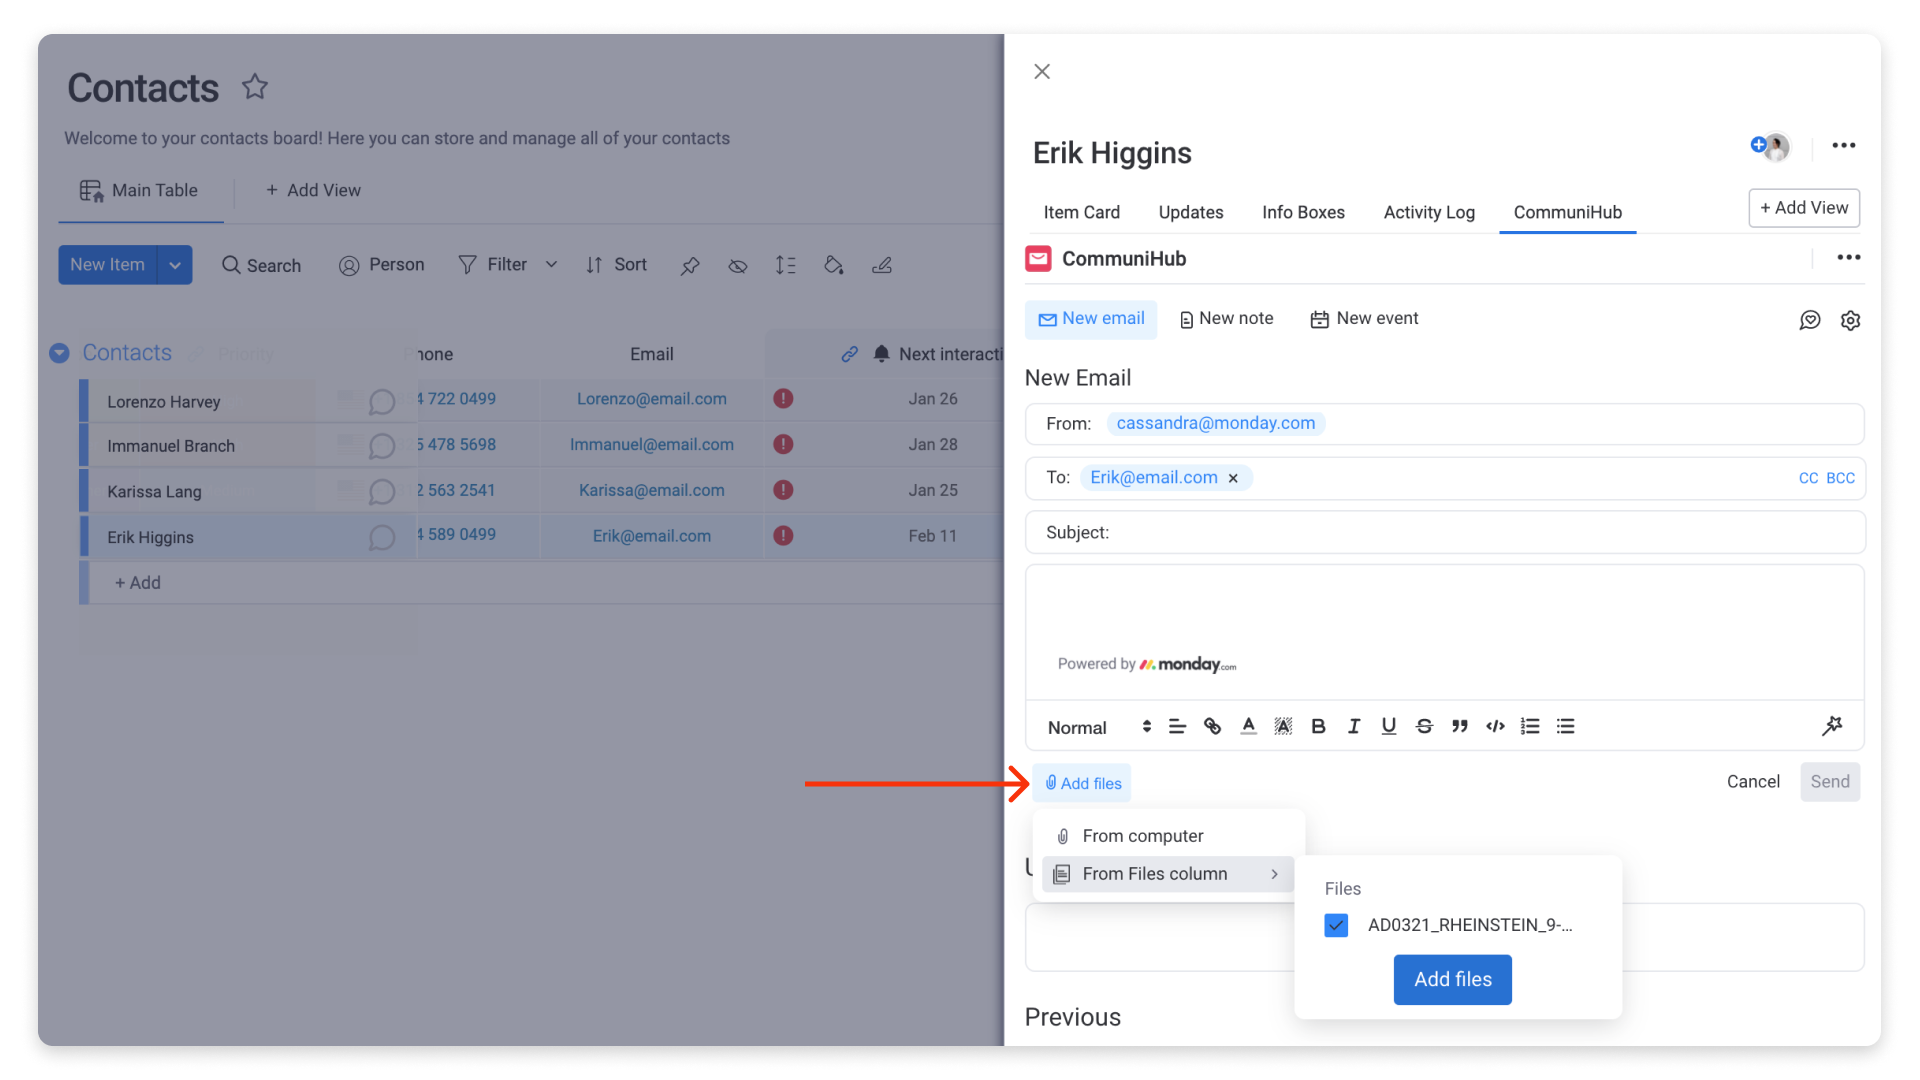Click the pin columns icon in the toolbar
Viewport: 1920px width, 1080px height.
(x=690, y=265)
